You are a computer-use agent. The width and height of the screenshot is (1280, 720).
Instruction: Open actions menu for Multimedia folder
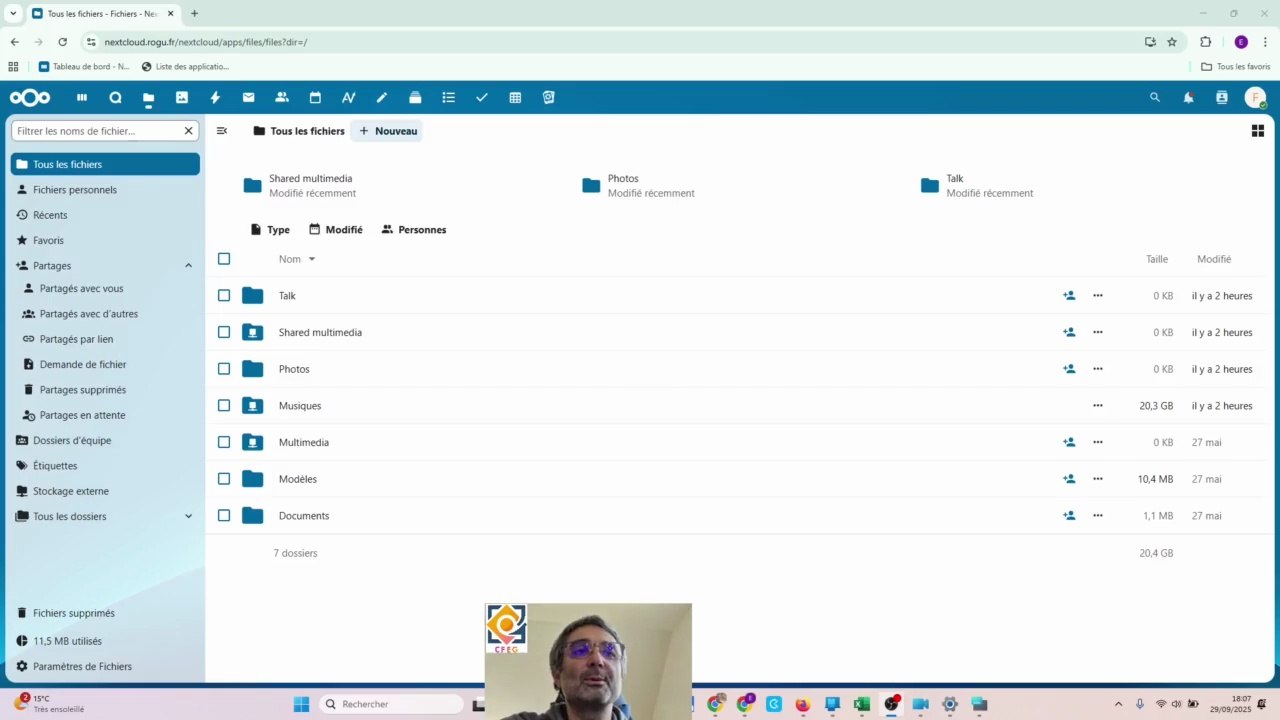[x=1098, y=442]
